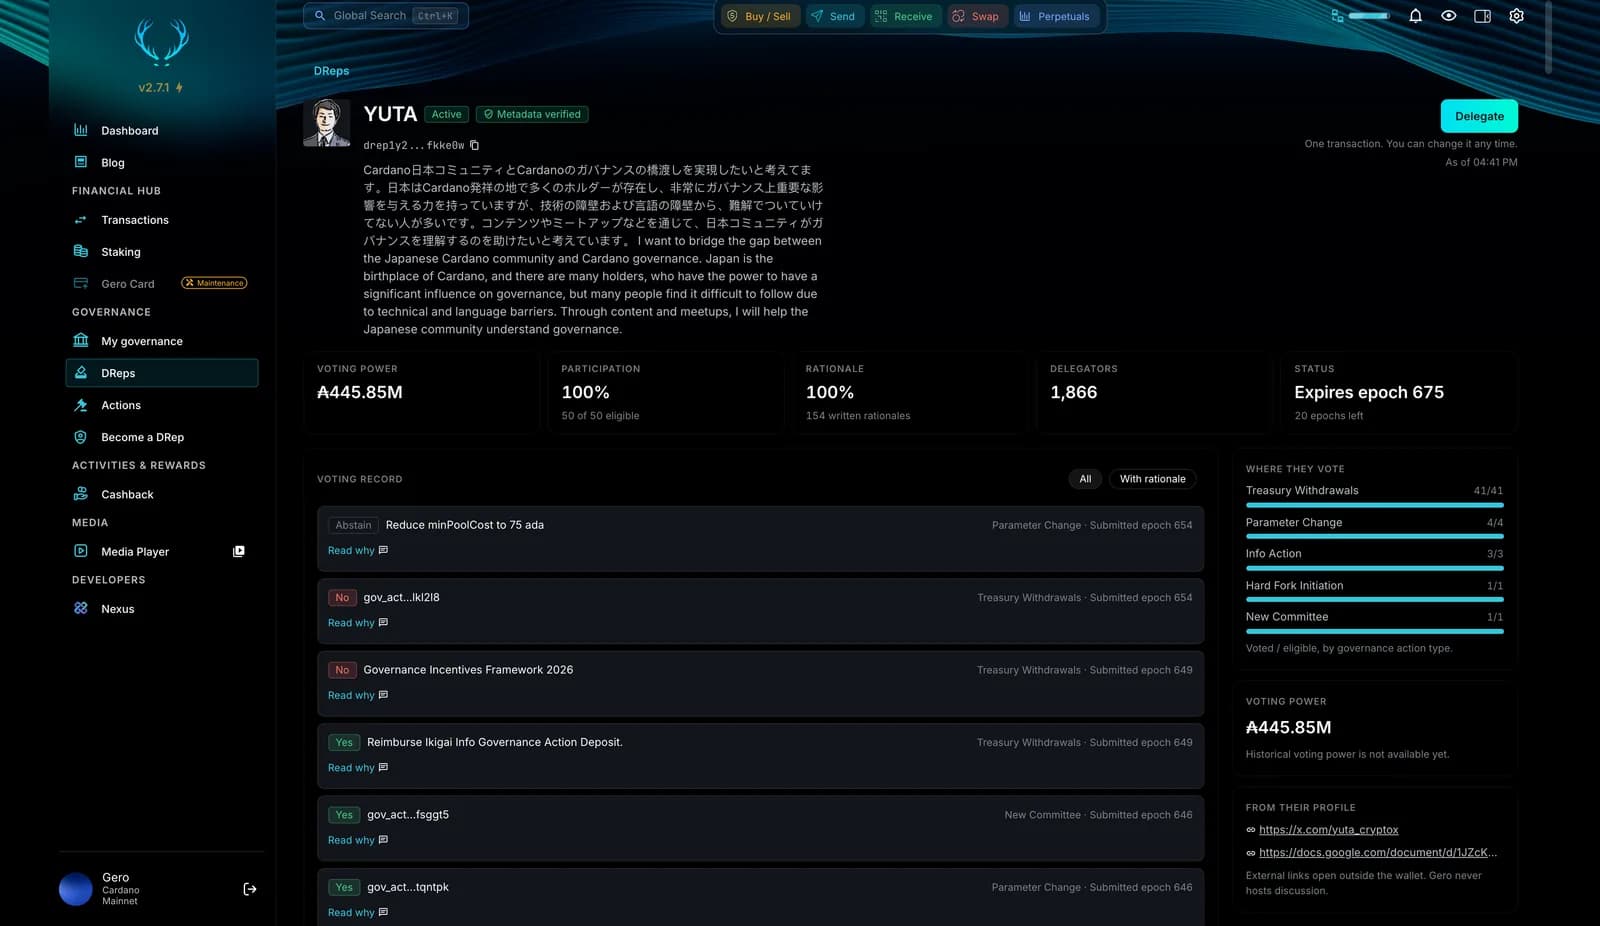Image resolution: width=1600 pixels, height=926 pixels.
Task: Select the Reduce minPoolCost to 75 ada title
Action: 465,525
